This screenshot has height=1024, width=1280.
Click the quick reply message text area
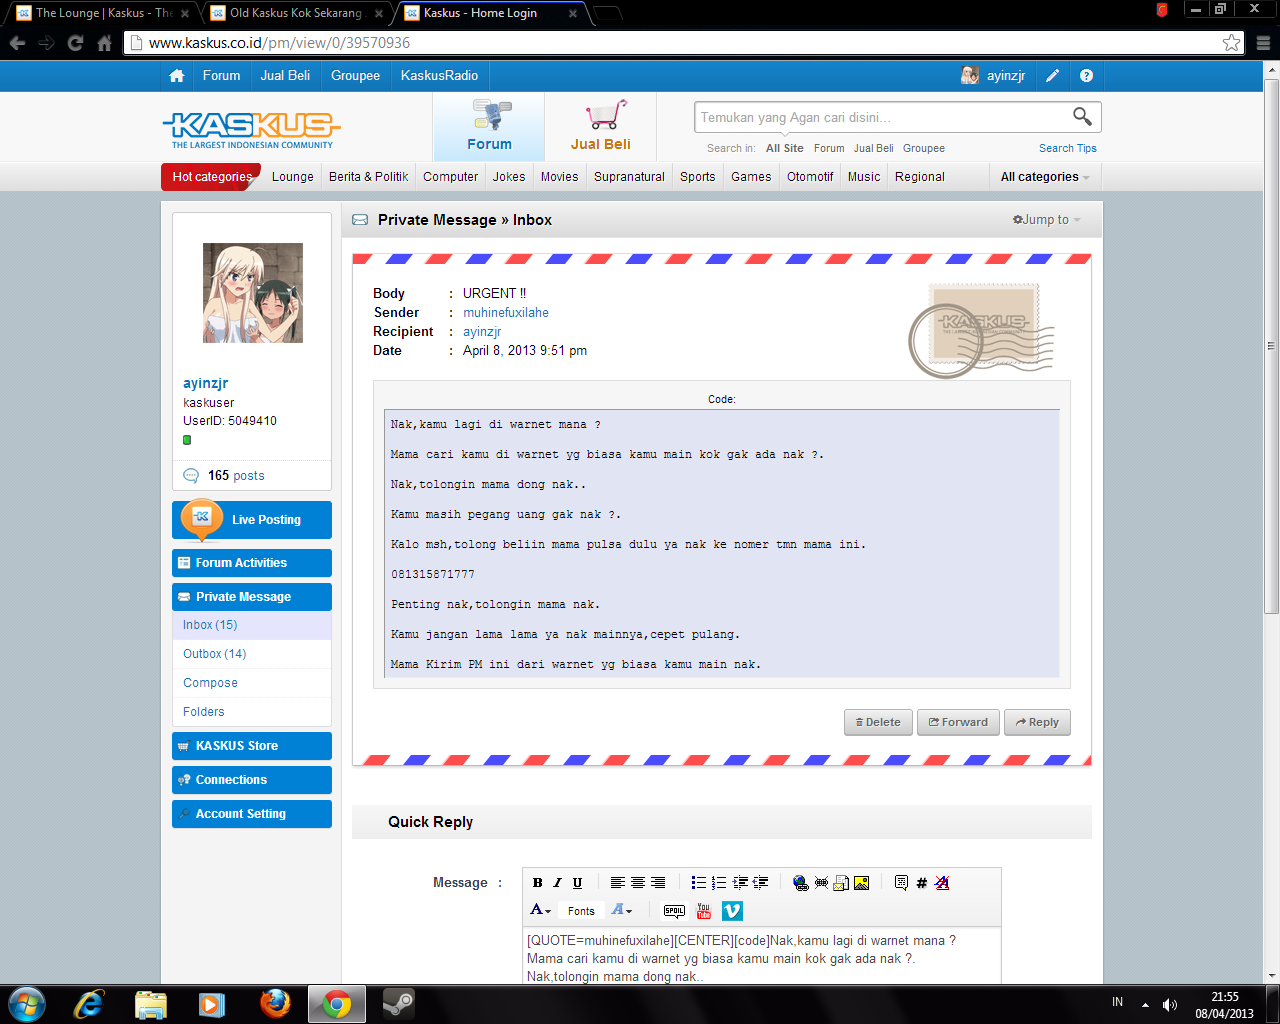(x=761, y=956)
